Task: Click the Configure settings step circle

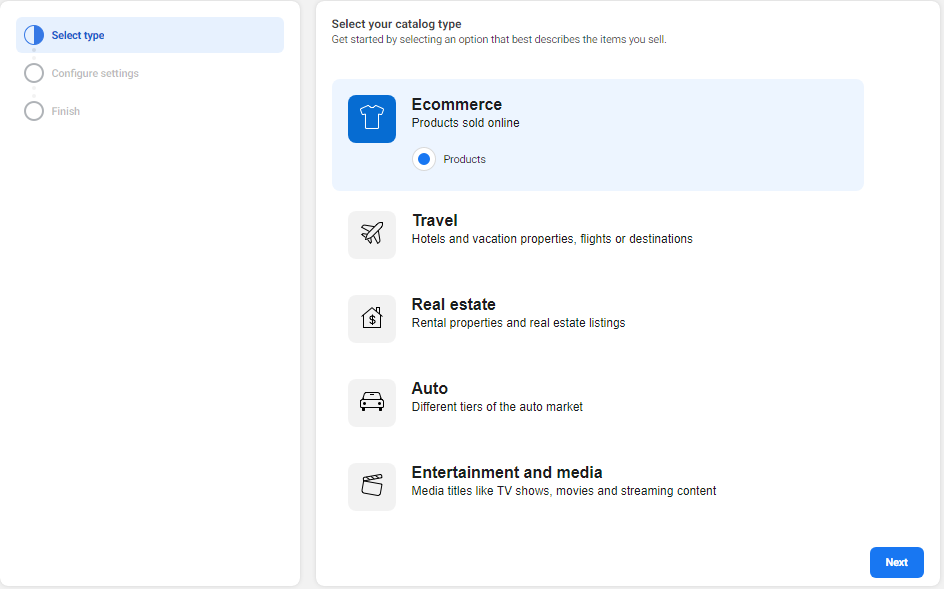Action: (x=34, y=73)
